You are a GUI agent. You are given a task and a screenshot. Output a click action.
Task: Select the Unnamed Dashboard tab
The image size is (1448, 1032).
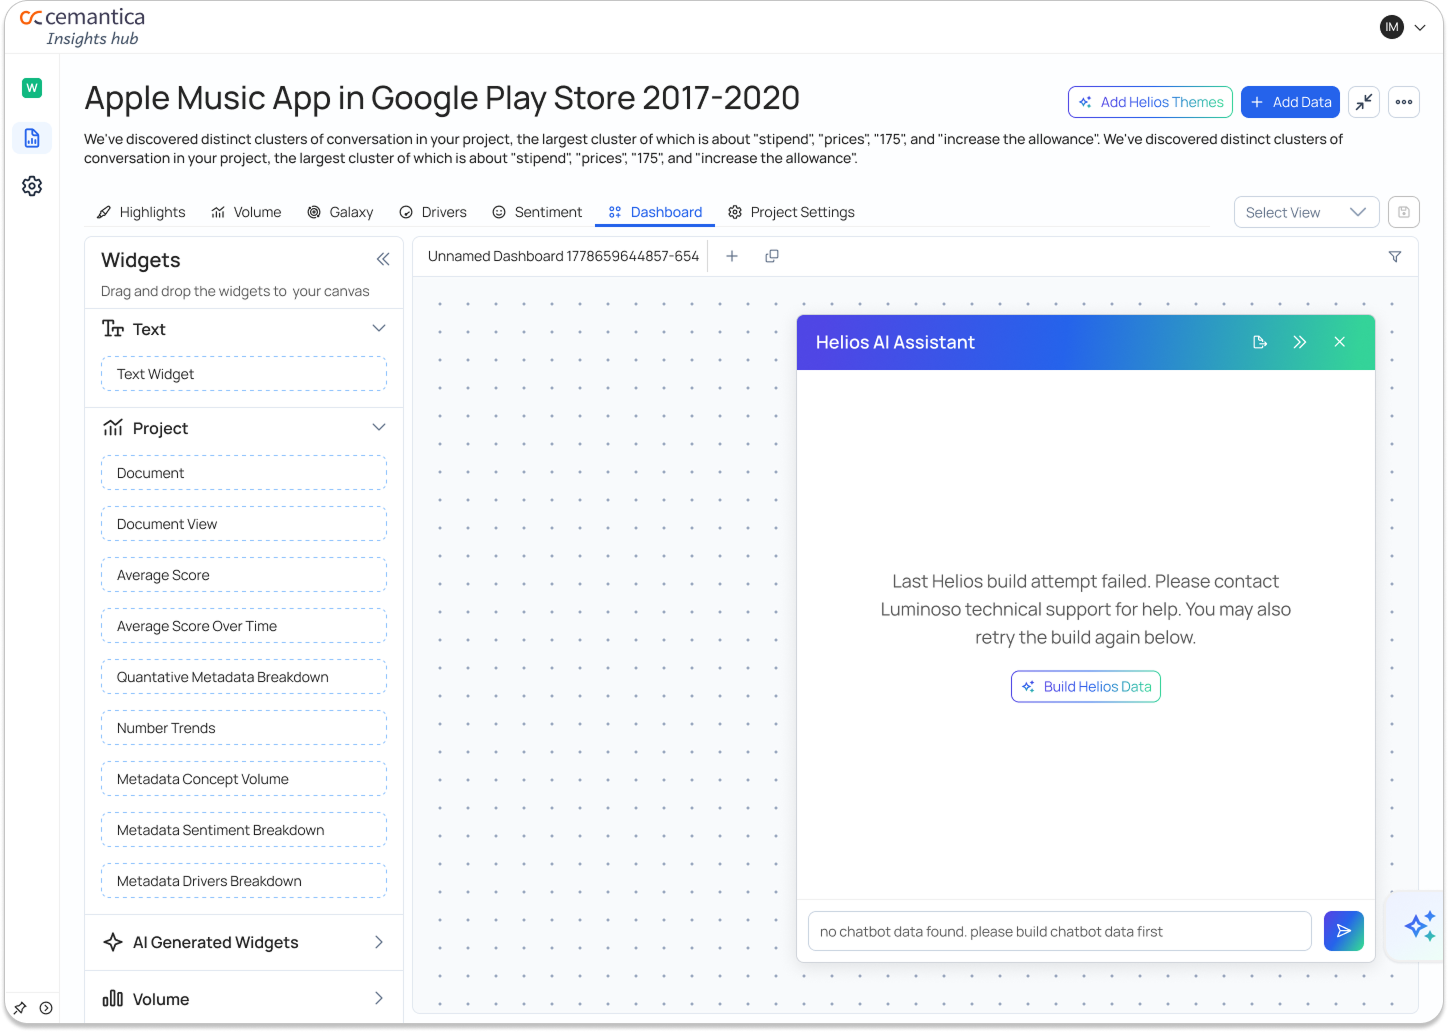563,256
